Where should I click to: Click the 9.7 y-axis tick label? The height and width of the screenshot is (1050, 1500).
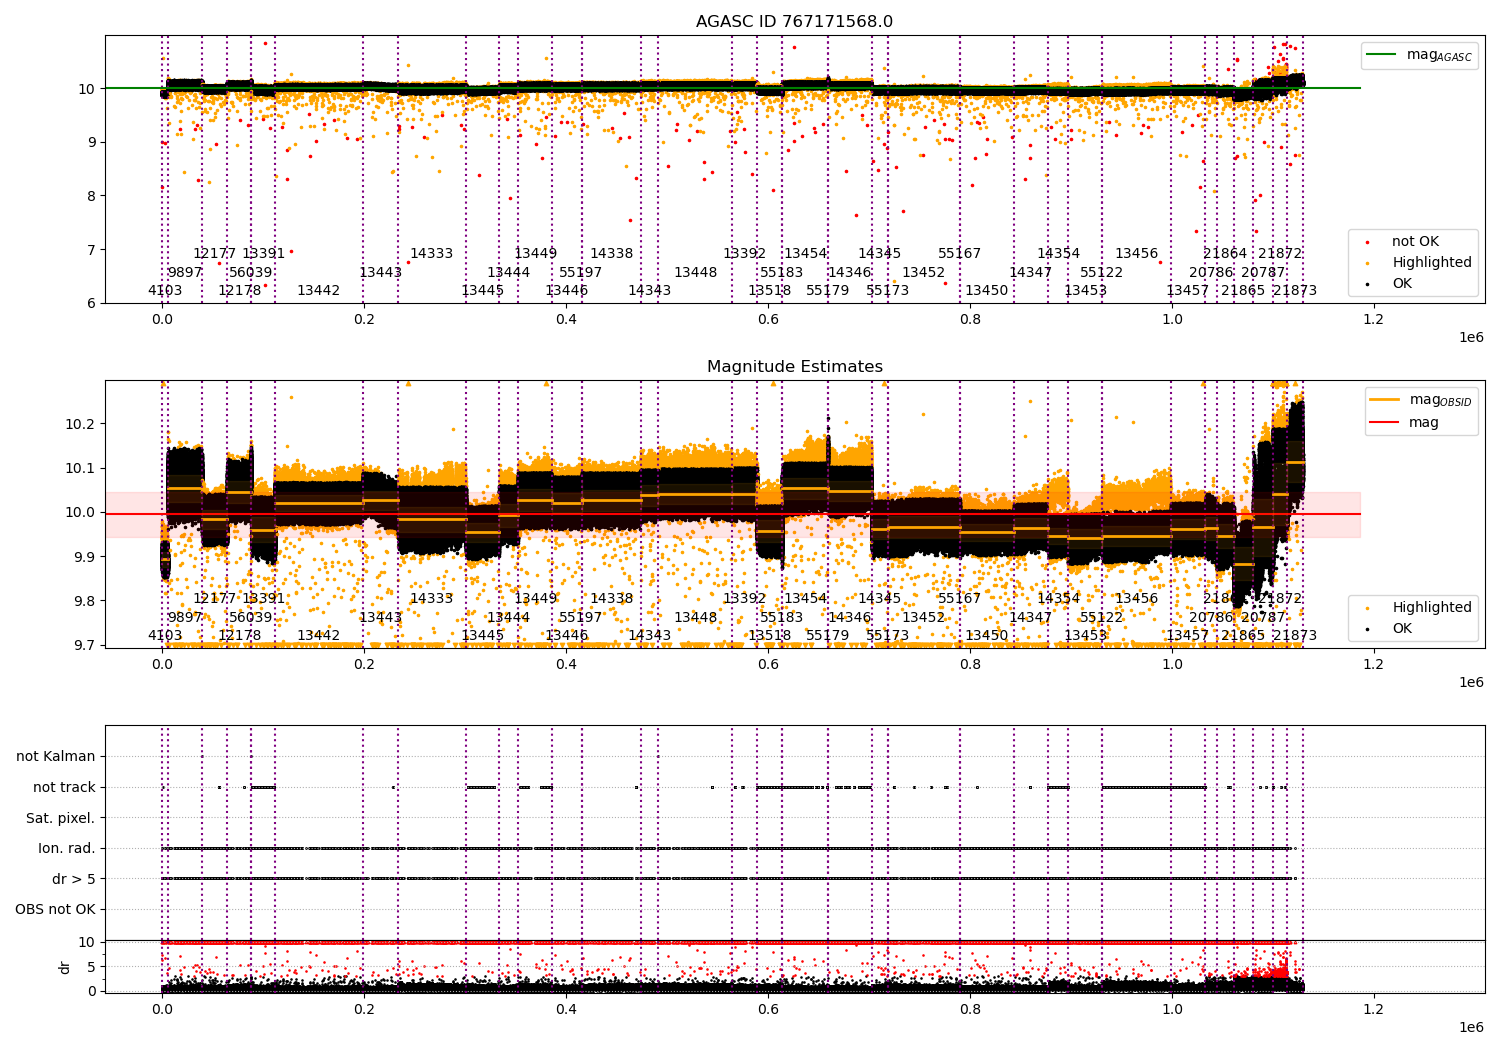[84, 645]
